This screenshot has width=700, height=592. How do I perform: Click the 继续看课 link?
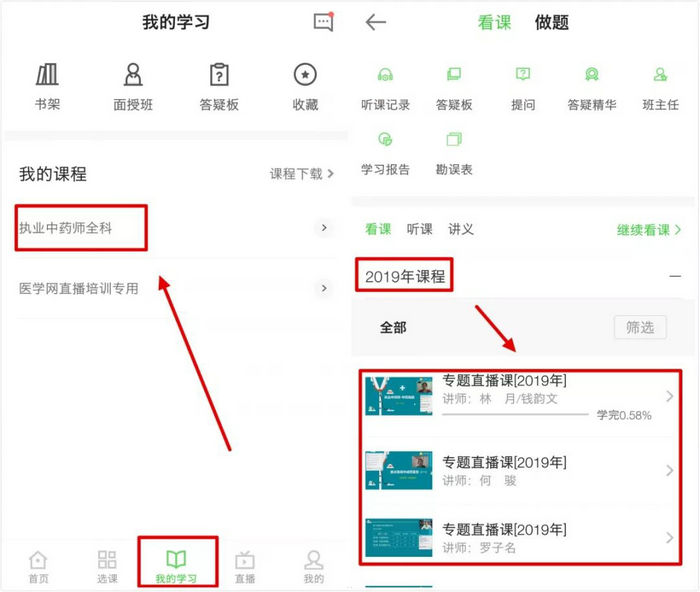[649, 230]
